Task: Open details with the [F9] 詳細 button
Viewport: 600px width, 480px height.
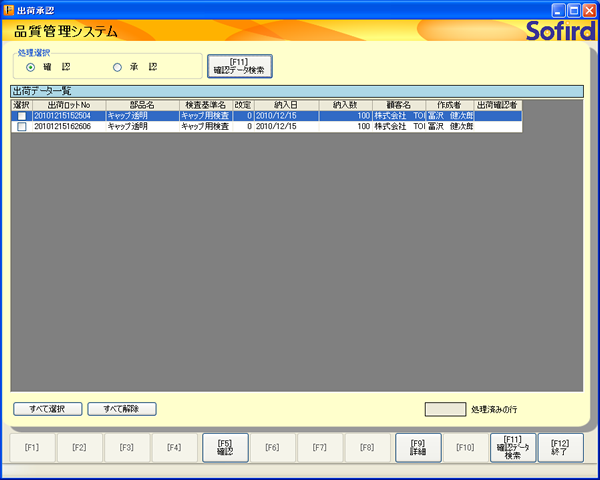Action: pyautogui.click(x=418, y=447)
